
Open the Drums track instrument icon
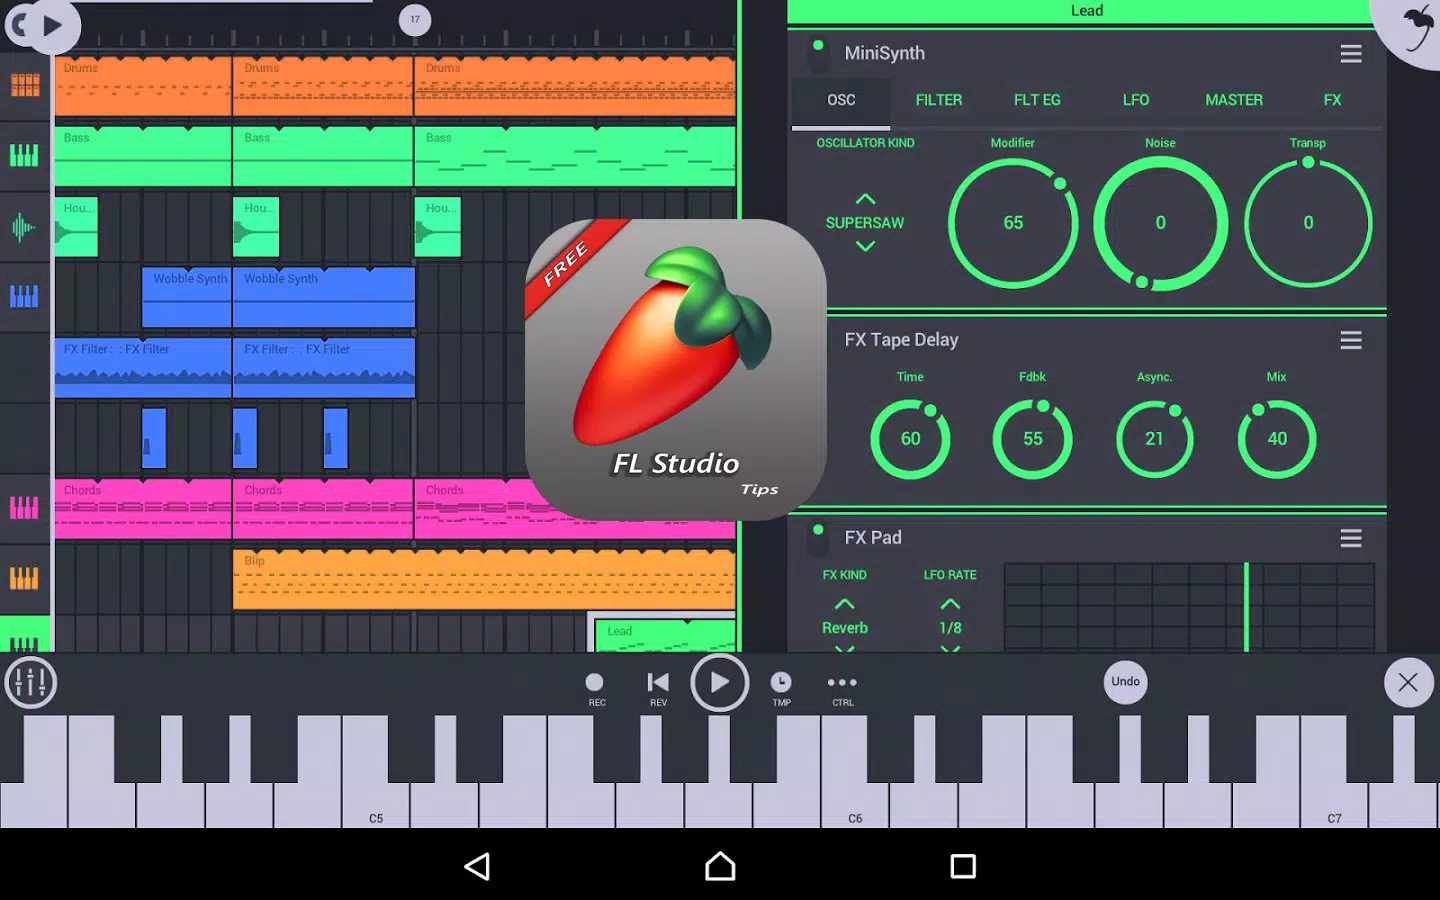coord(25,86)
